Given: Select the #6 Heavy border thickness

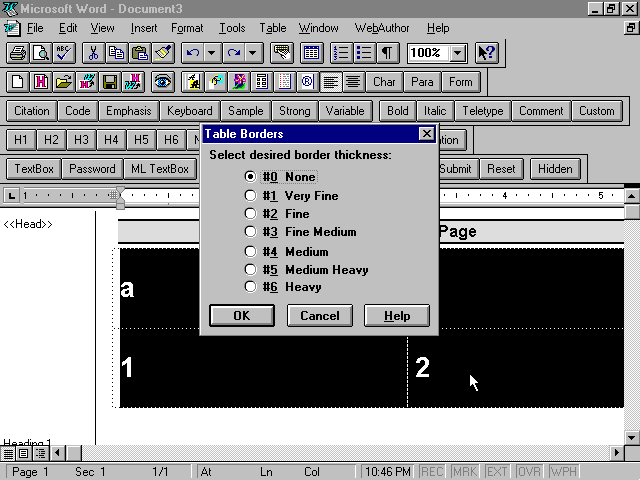Looking at the screenshot, I should tap(251, 287).
